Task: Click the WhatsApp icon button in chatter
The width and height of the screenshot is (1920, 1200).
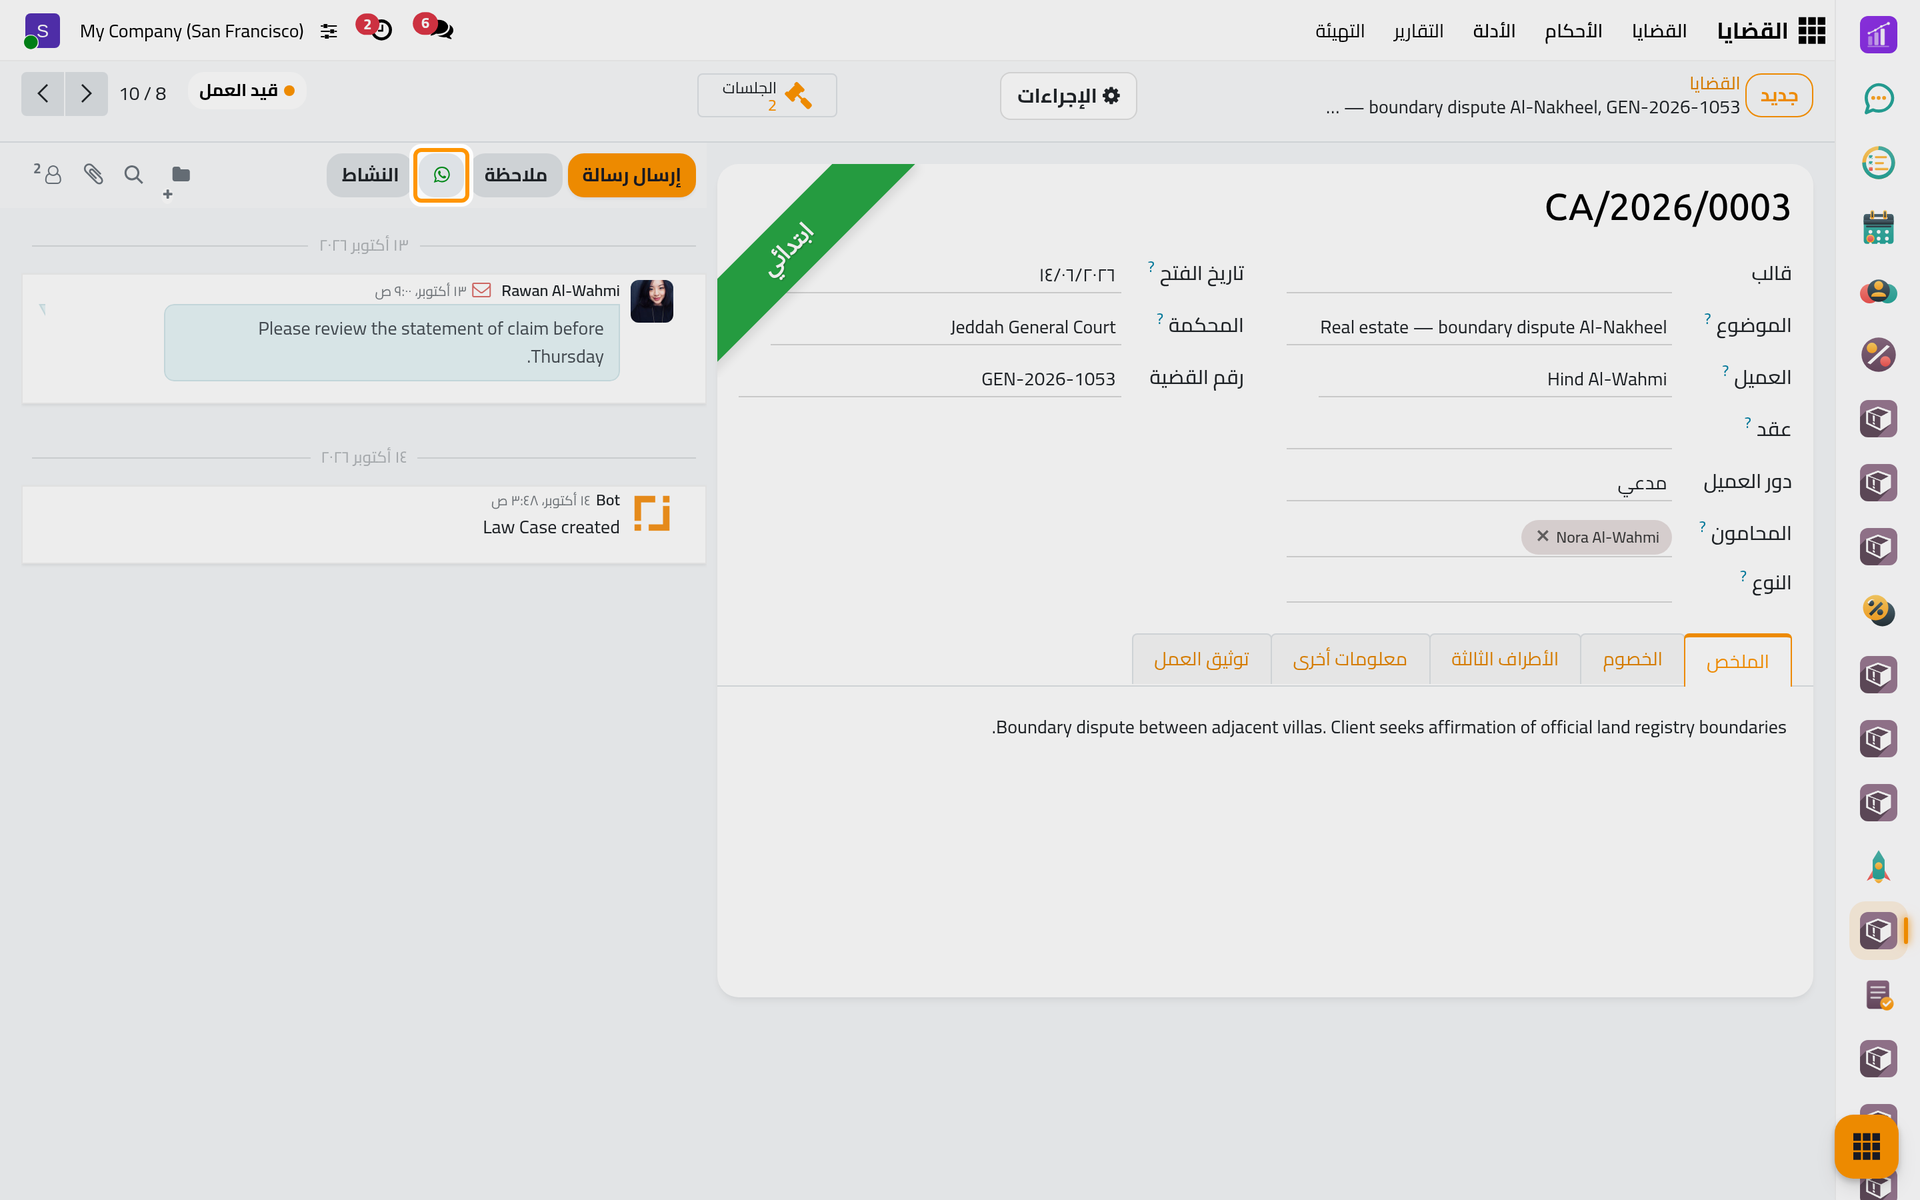Action: coord(441,175)
